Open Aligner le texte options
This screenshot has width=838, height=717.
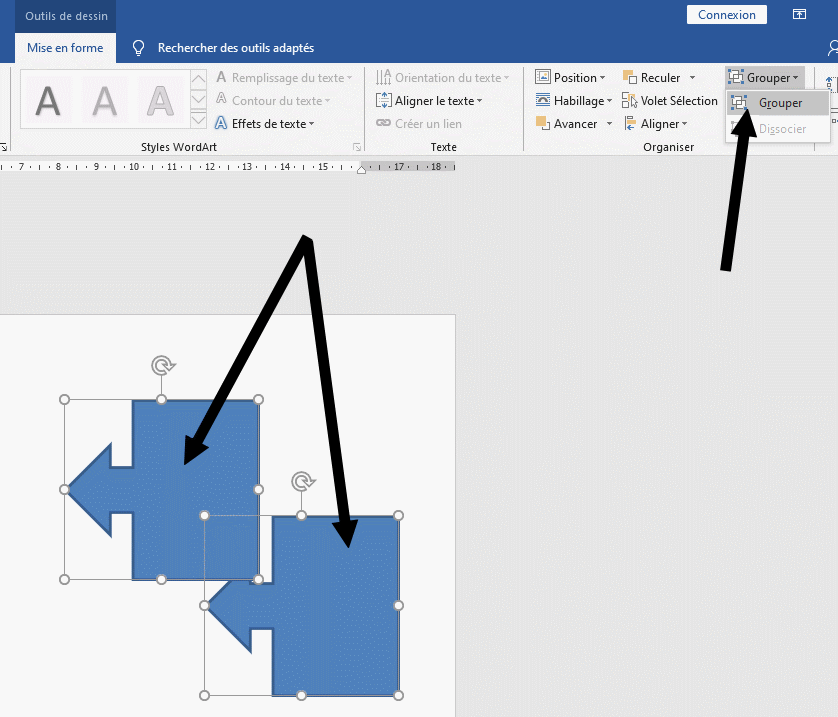point(429,101)
